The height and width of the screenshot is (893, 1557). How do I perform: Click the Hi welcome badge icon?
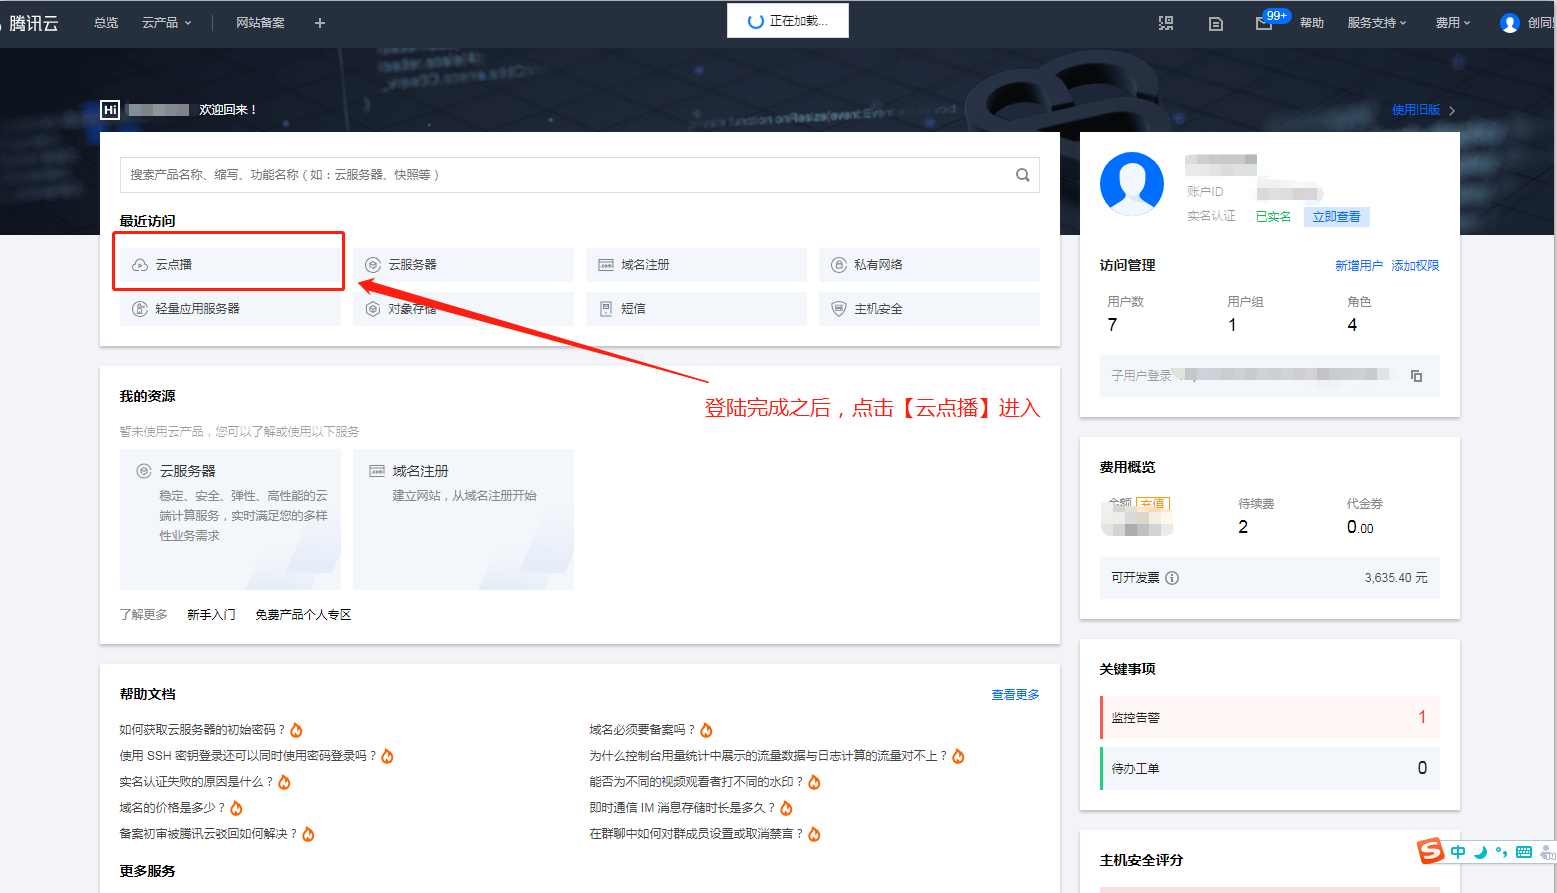pos(110,110)
